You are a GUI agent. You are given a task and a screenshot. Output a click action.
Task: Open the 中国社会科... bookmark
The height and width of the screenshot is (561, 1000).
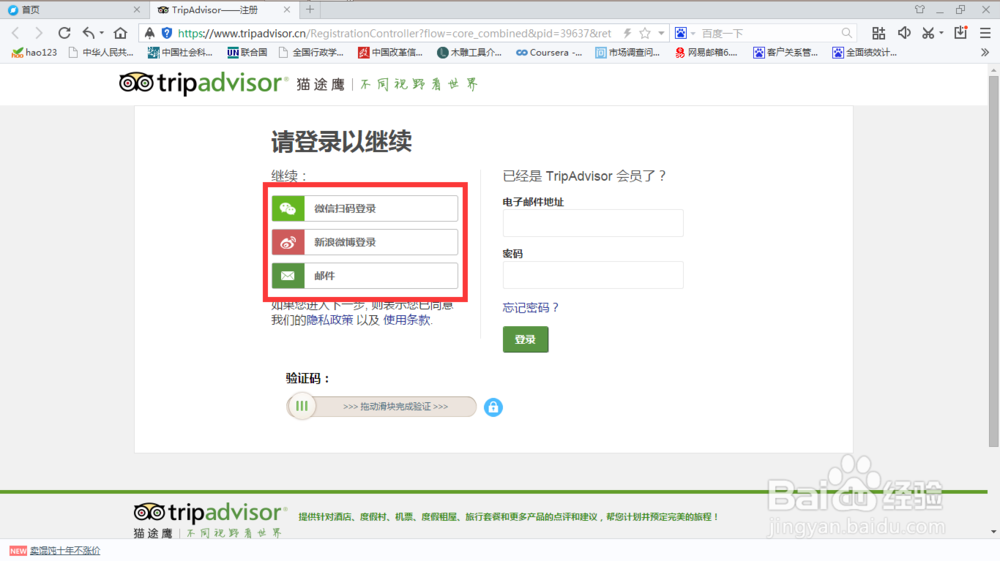point(180,52)
